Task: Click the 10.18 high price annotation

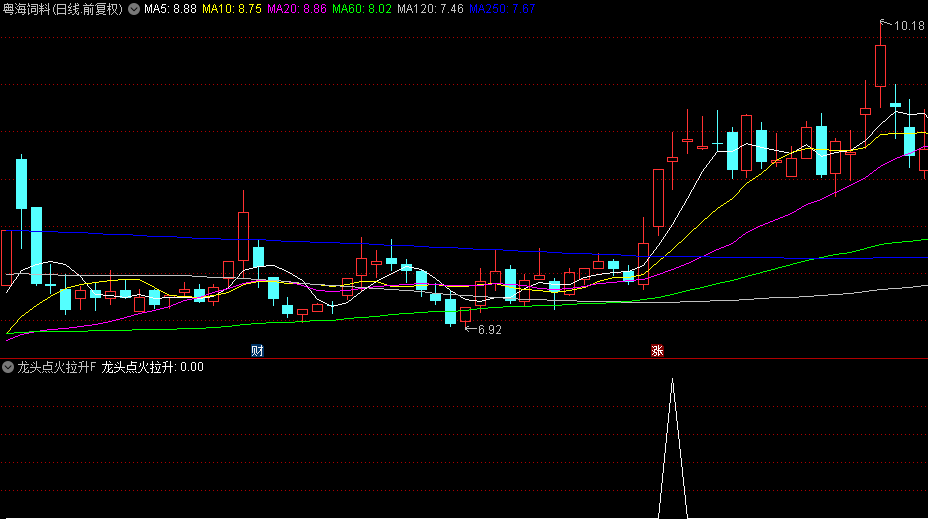Action: (908, 25)
